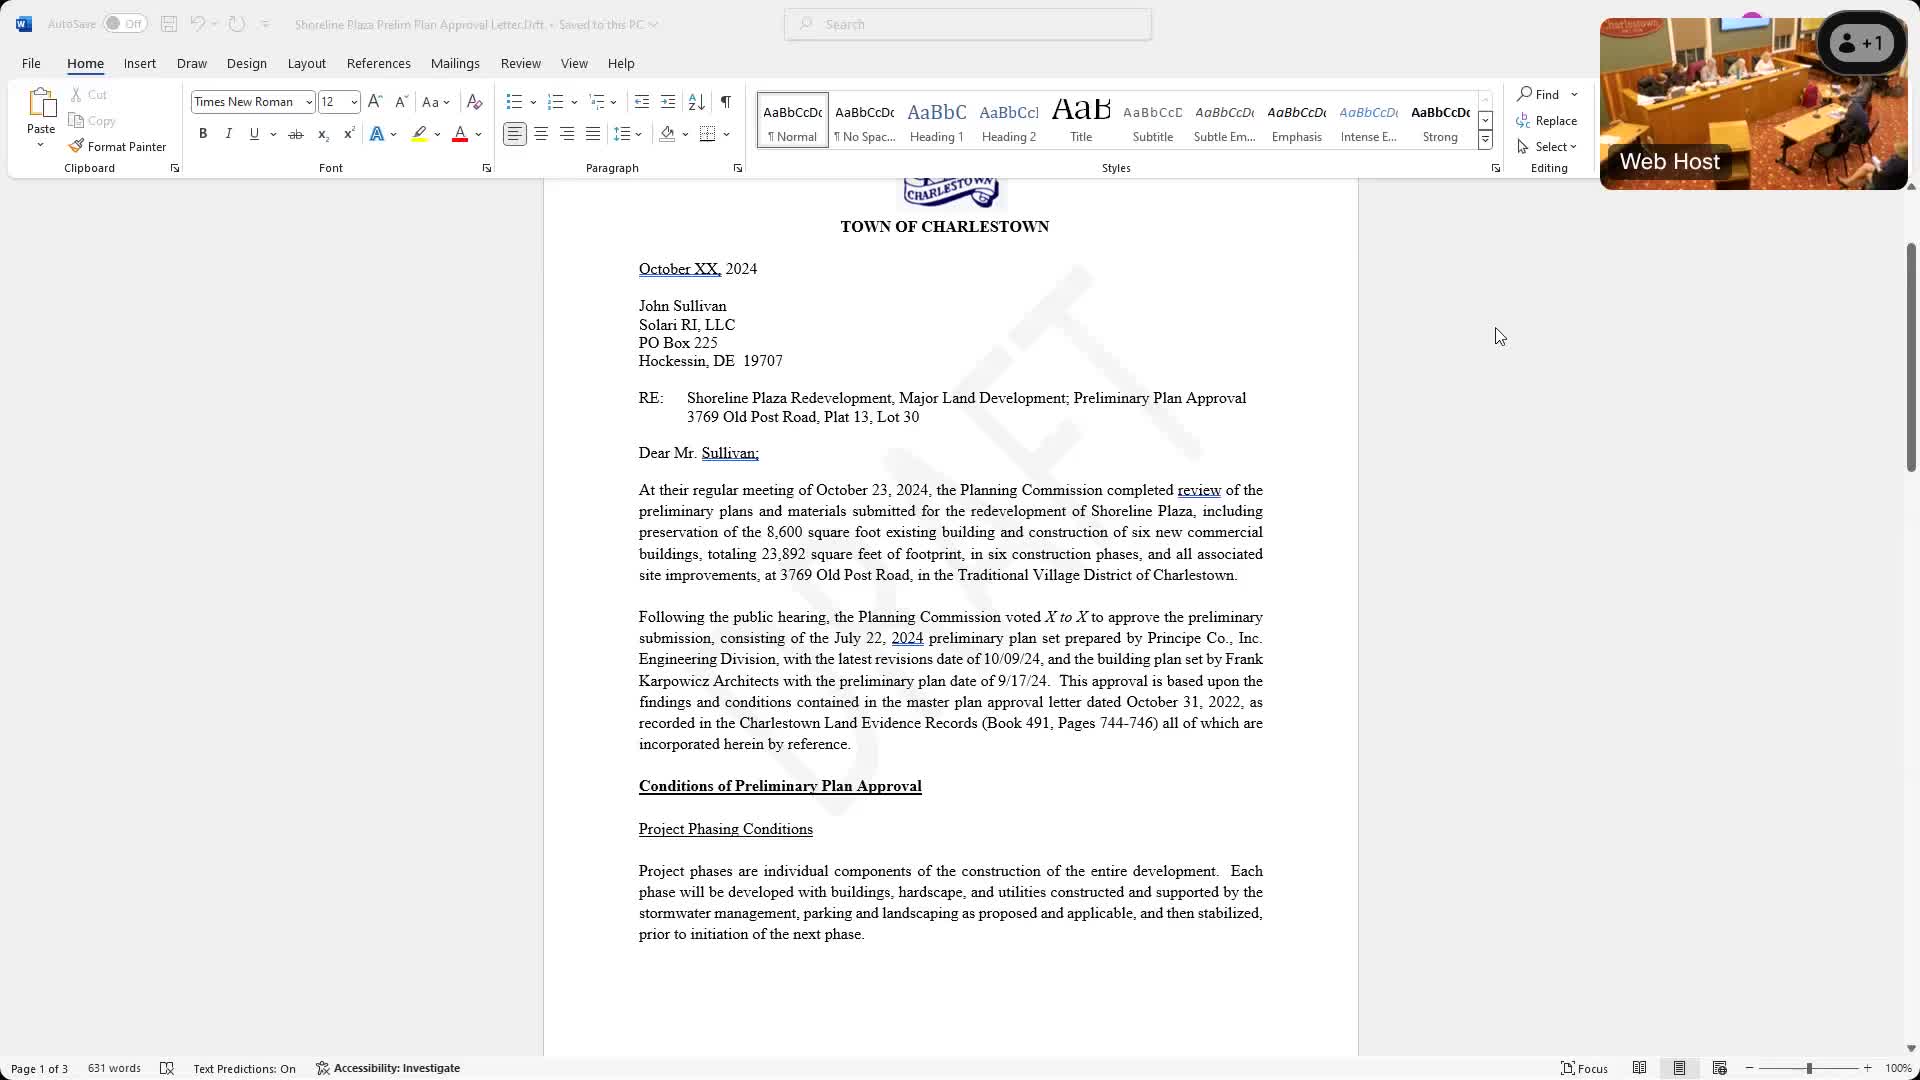Click the Increase Indent icon
Screen dimensions: 1920x1080
tap(668, 102)
